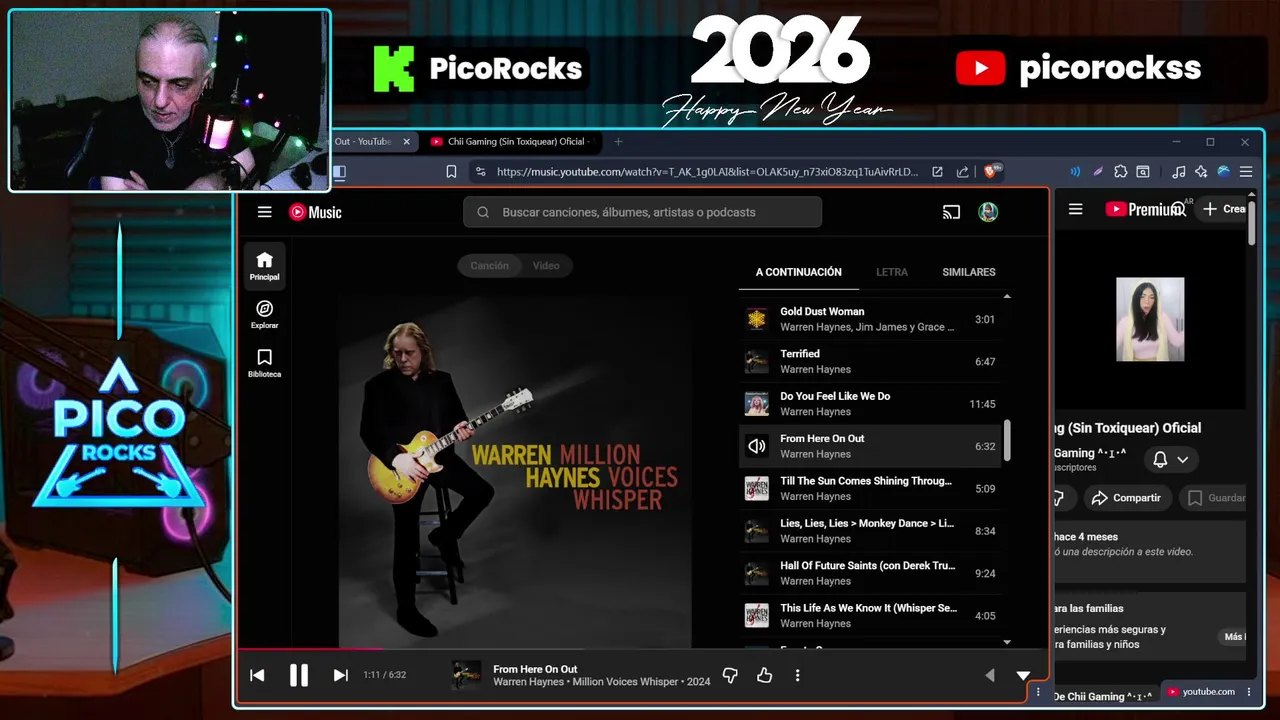
Task: Click Compartir in the YouTube panel
Action: click(1126, 498)
